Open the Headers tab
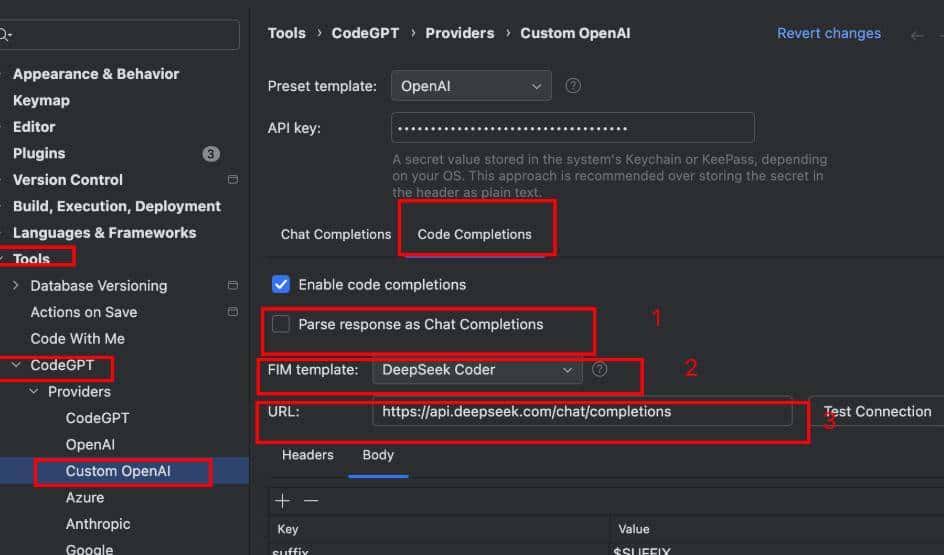 (x=308, y=455)
